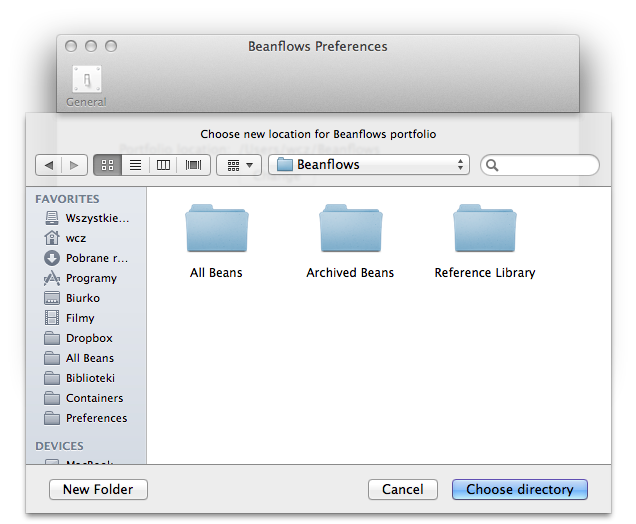Open Dropbox in the sidebar

coord(86,338)
